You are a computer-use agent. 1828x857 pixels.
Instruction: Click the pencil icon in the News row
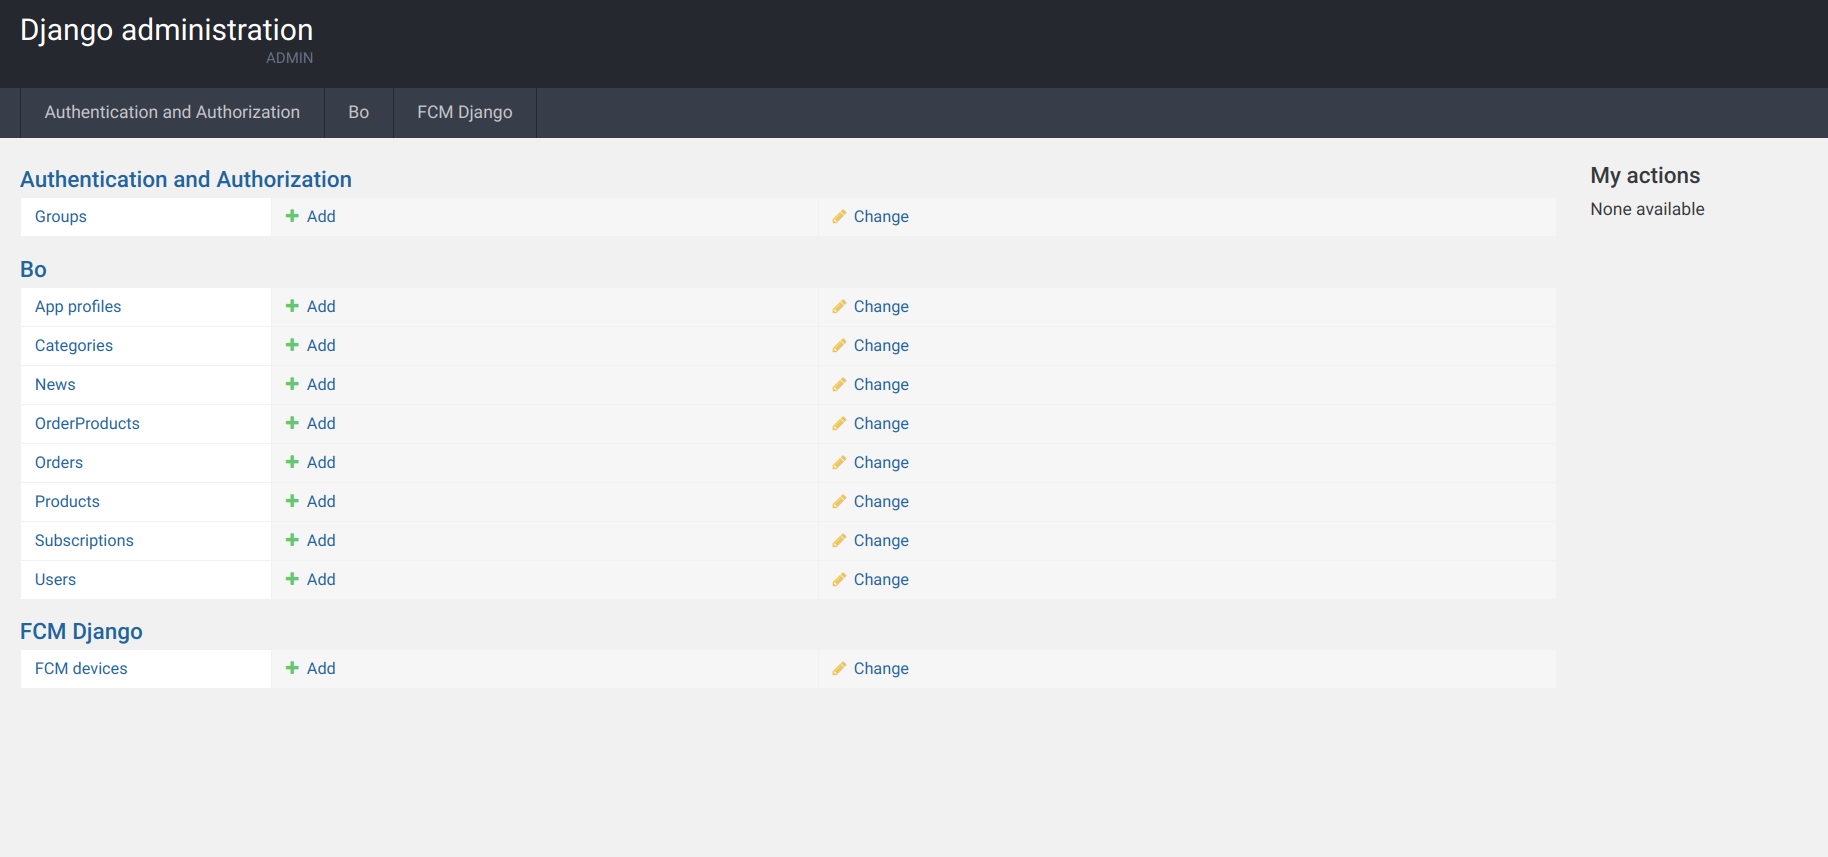839,385
